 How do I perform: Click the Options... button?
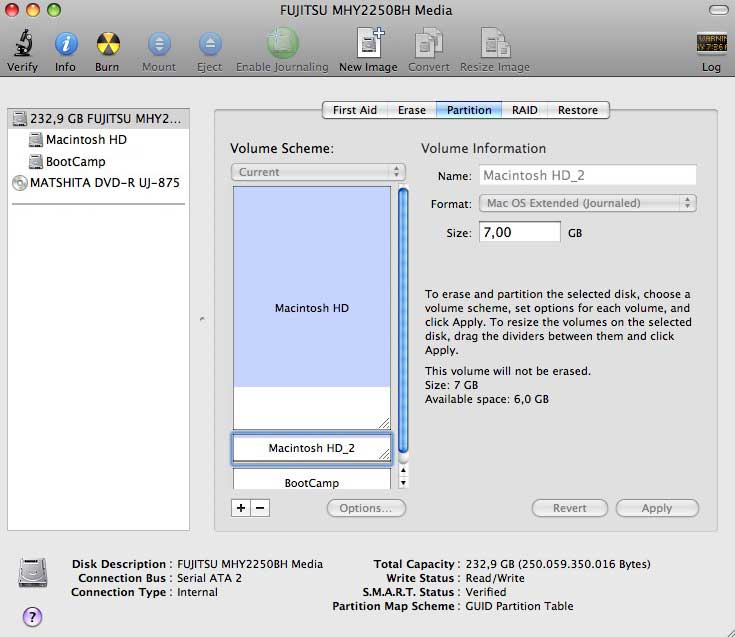[366, 508]
